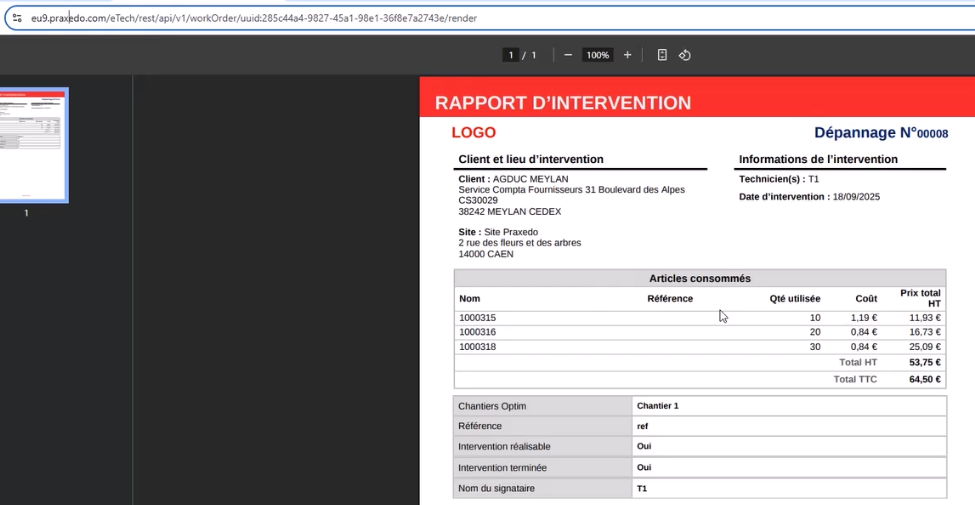Image resolution: width=975 pixels, height=505 pixels.
Task: Zoom out with the minus icon
Action: point(568,55)
